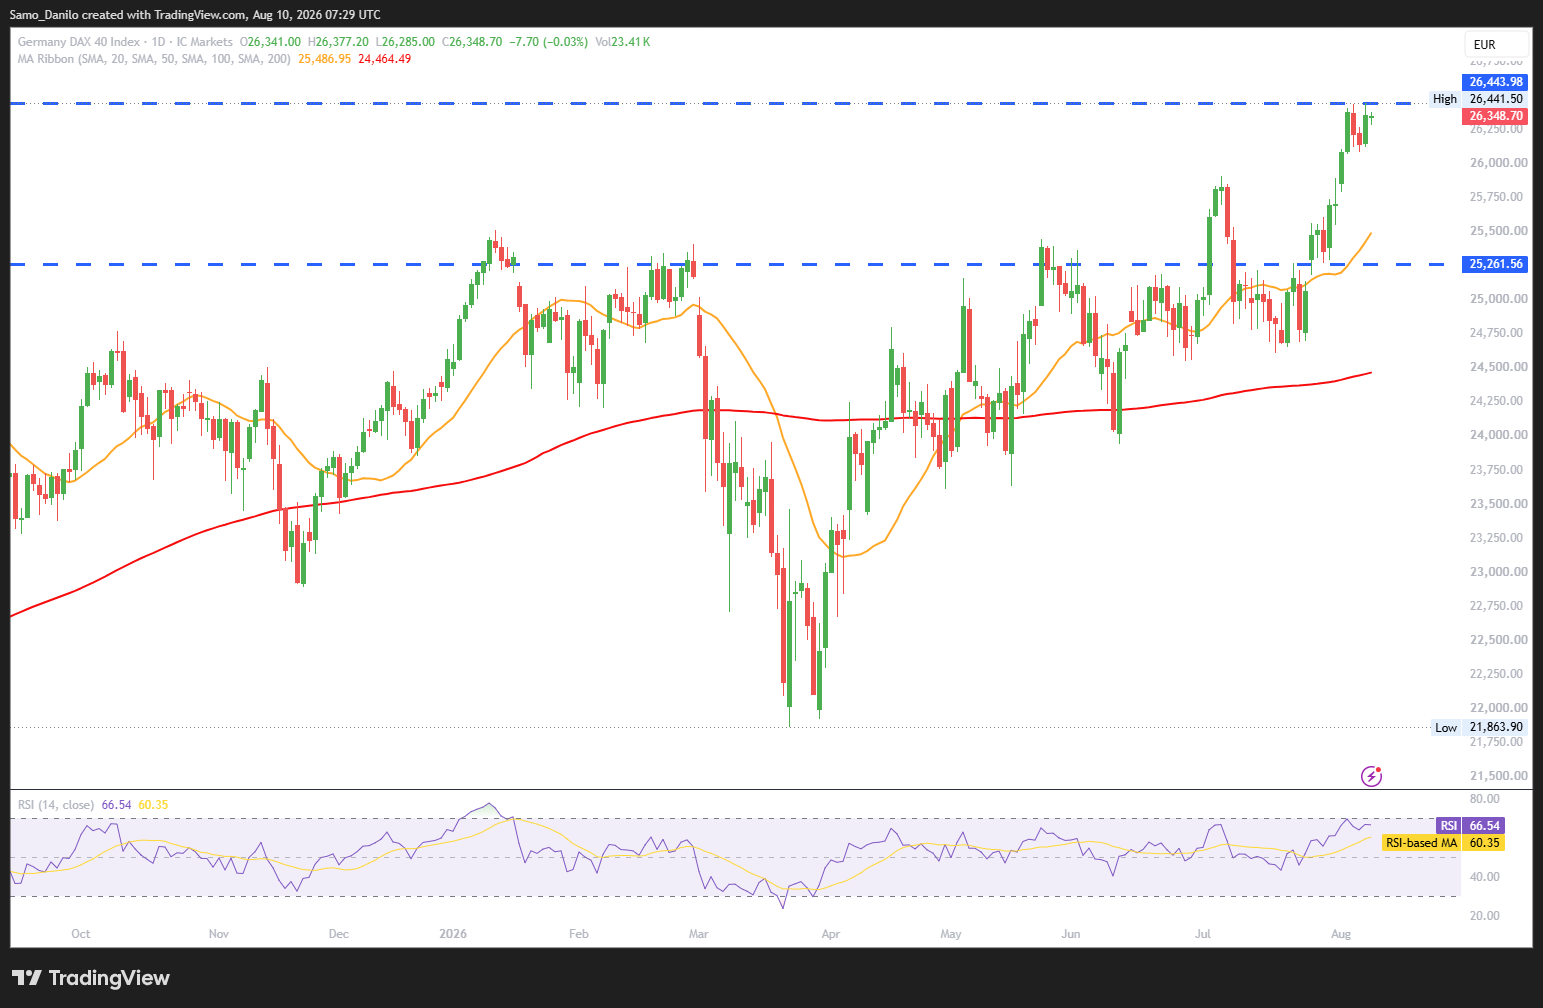The image size is (1543, 1008).
Task: Click the 26,443.98 blue price label
Action: 1496,82
